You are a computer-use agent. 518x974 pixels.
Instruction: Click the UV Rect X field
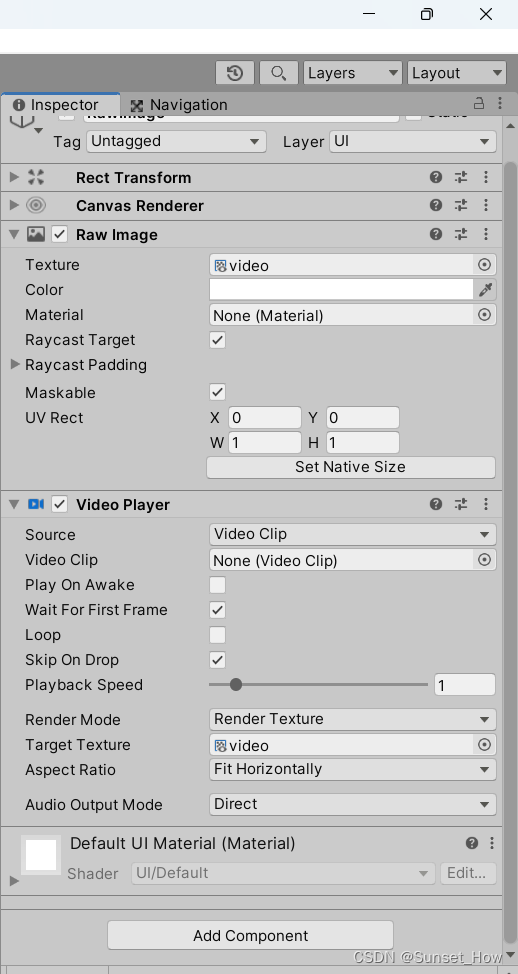(265, 417)
